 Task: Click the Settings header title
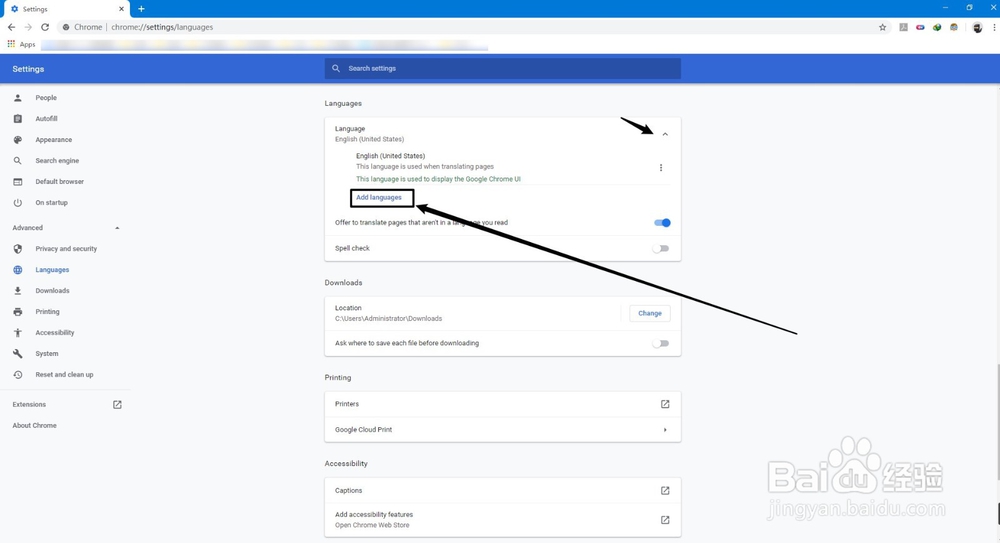(x=28, y=69)
